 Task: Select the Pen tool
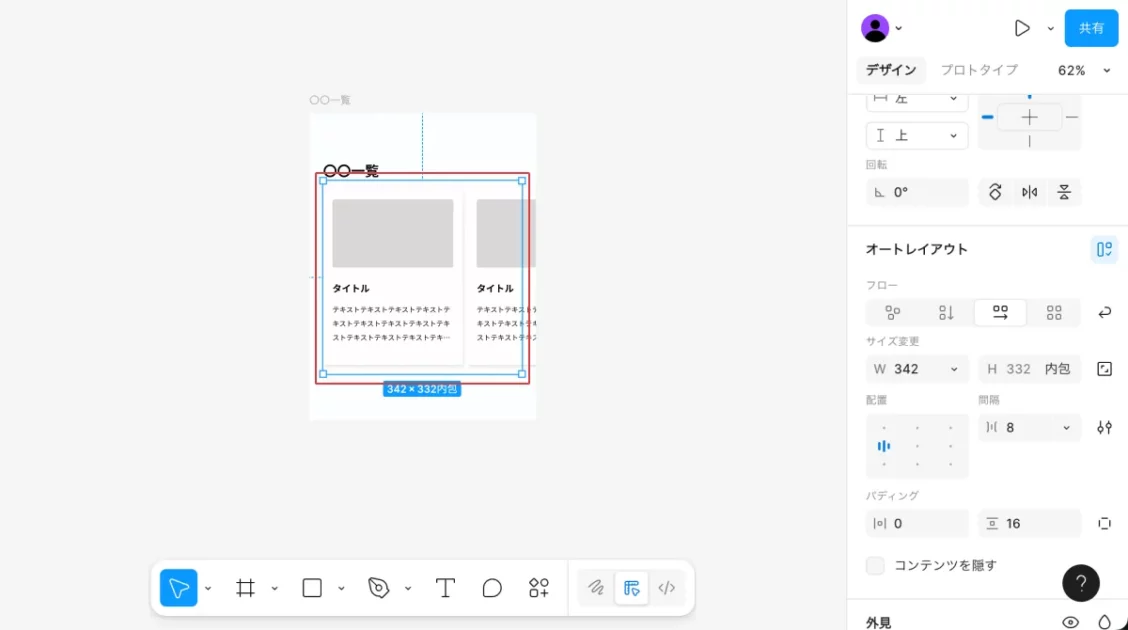378,588
